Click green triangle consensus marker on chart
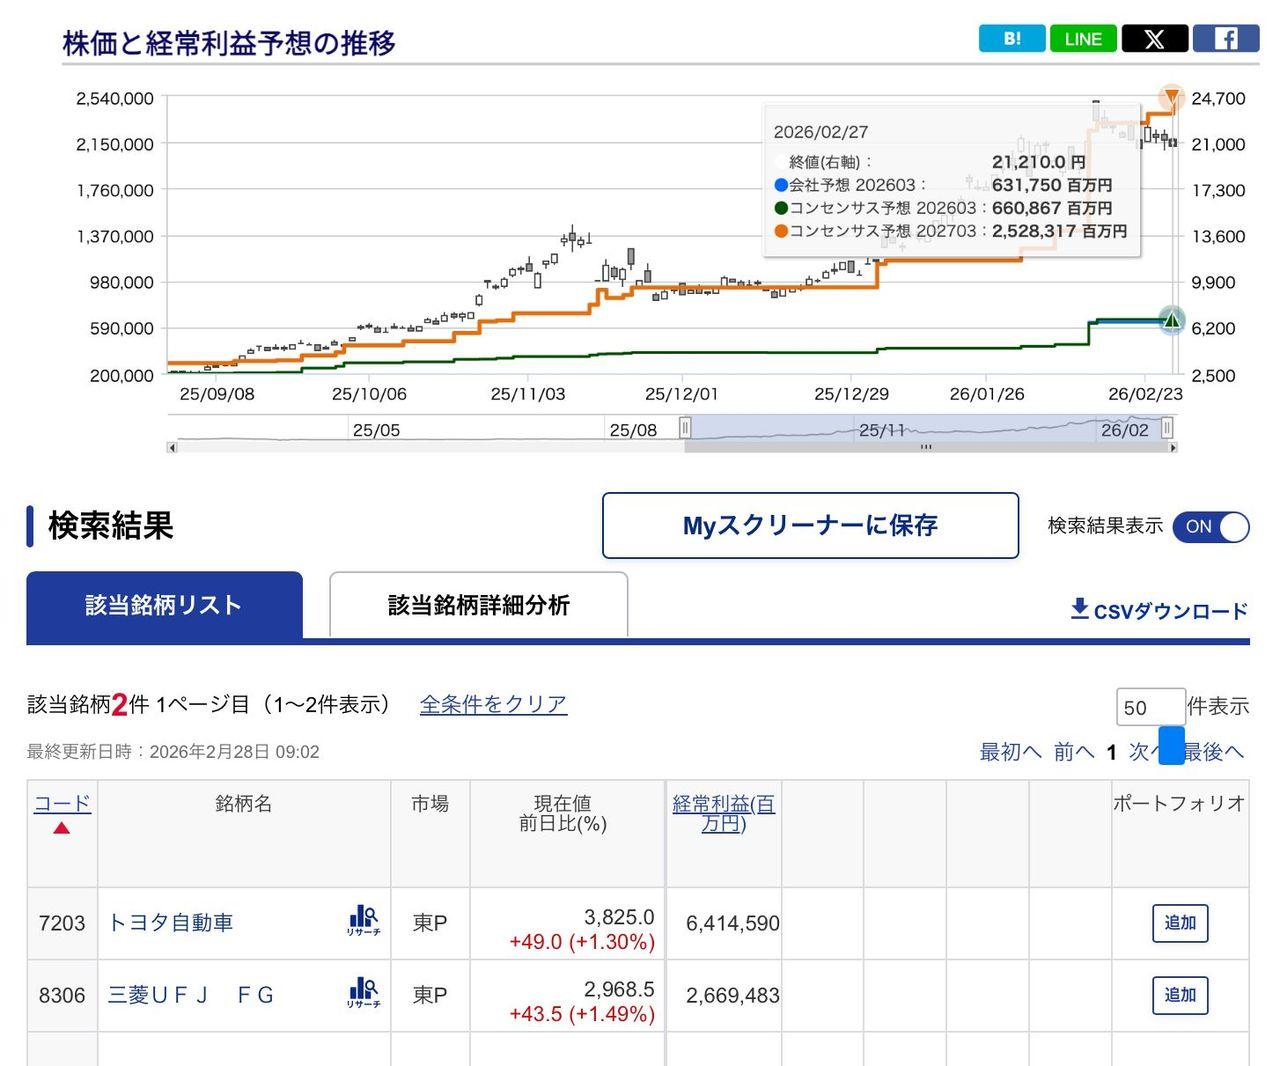This screenshot has width=1280, height=1066. coord(1171,320)
